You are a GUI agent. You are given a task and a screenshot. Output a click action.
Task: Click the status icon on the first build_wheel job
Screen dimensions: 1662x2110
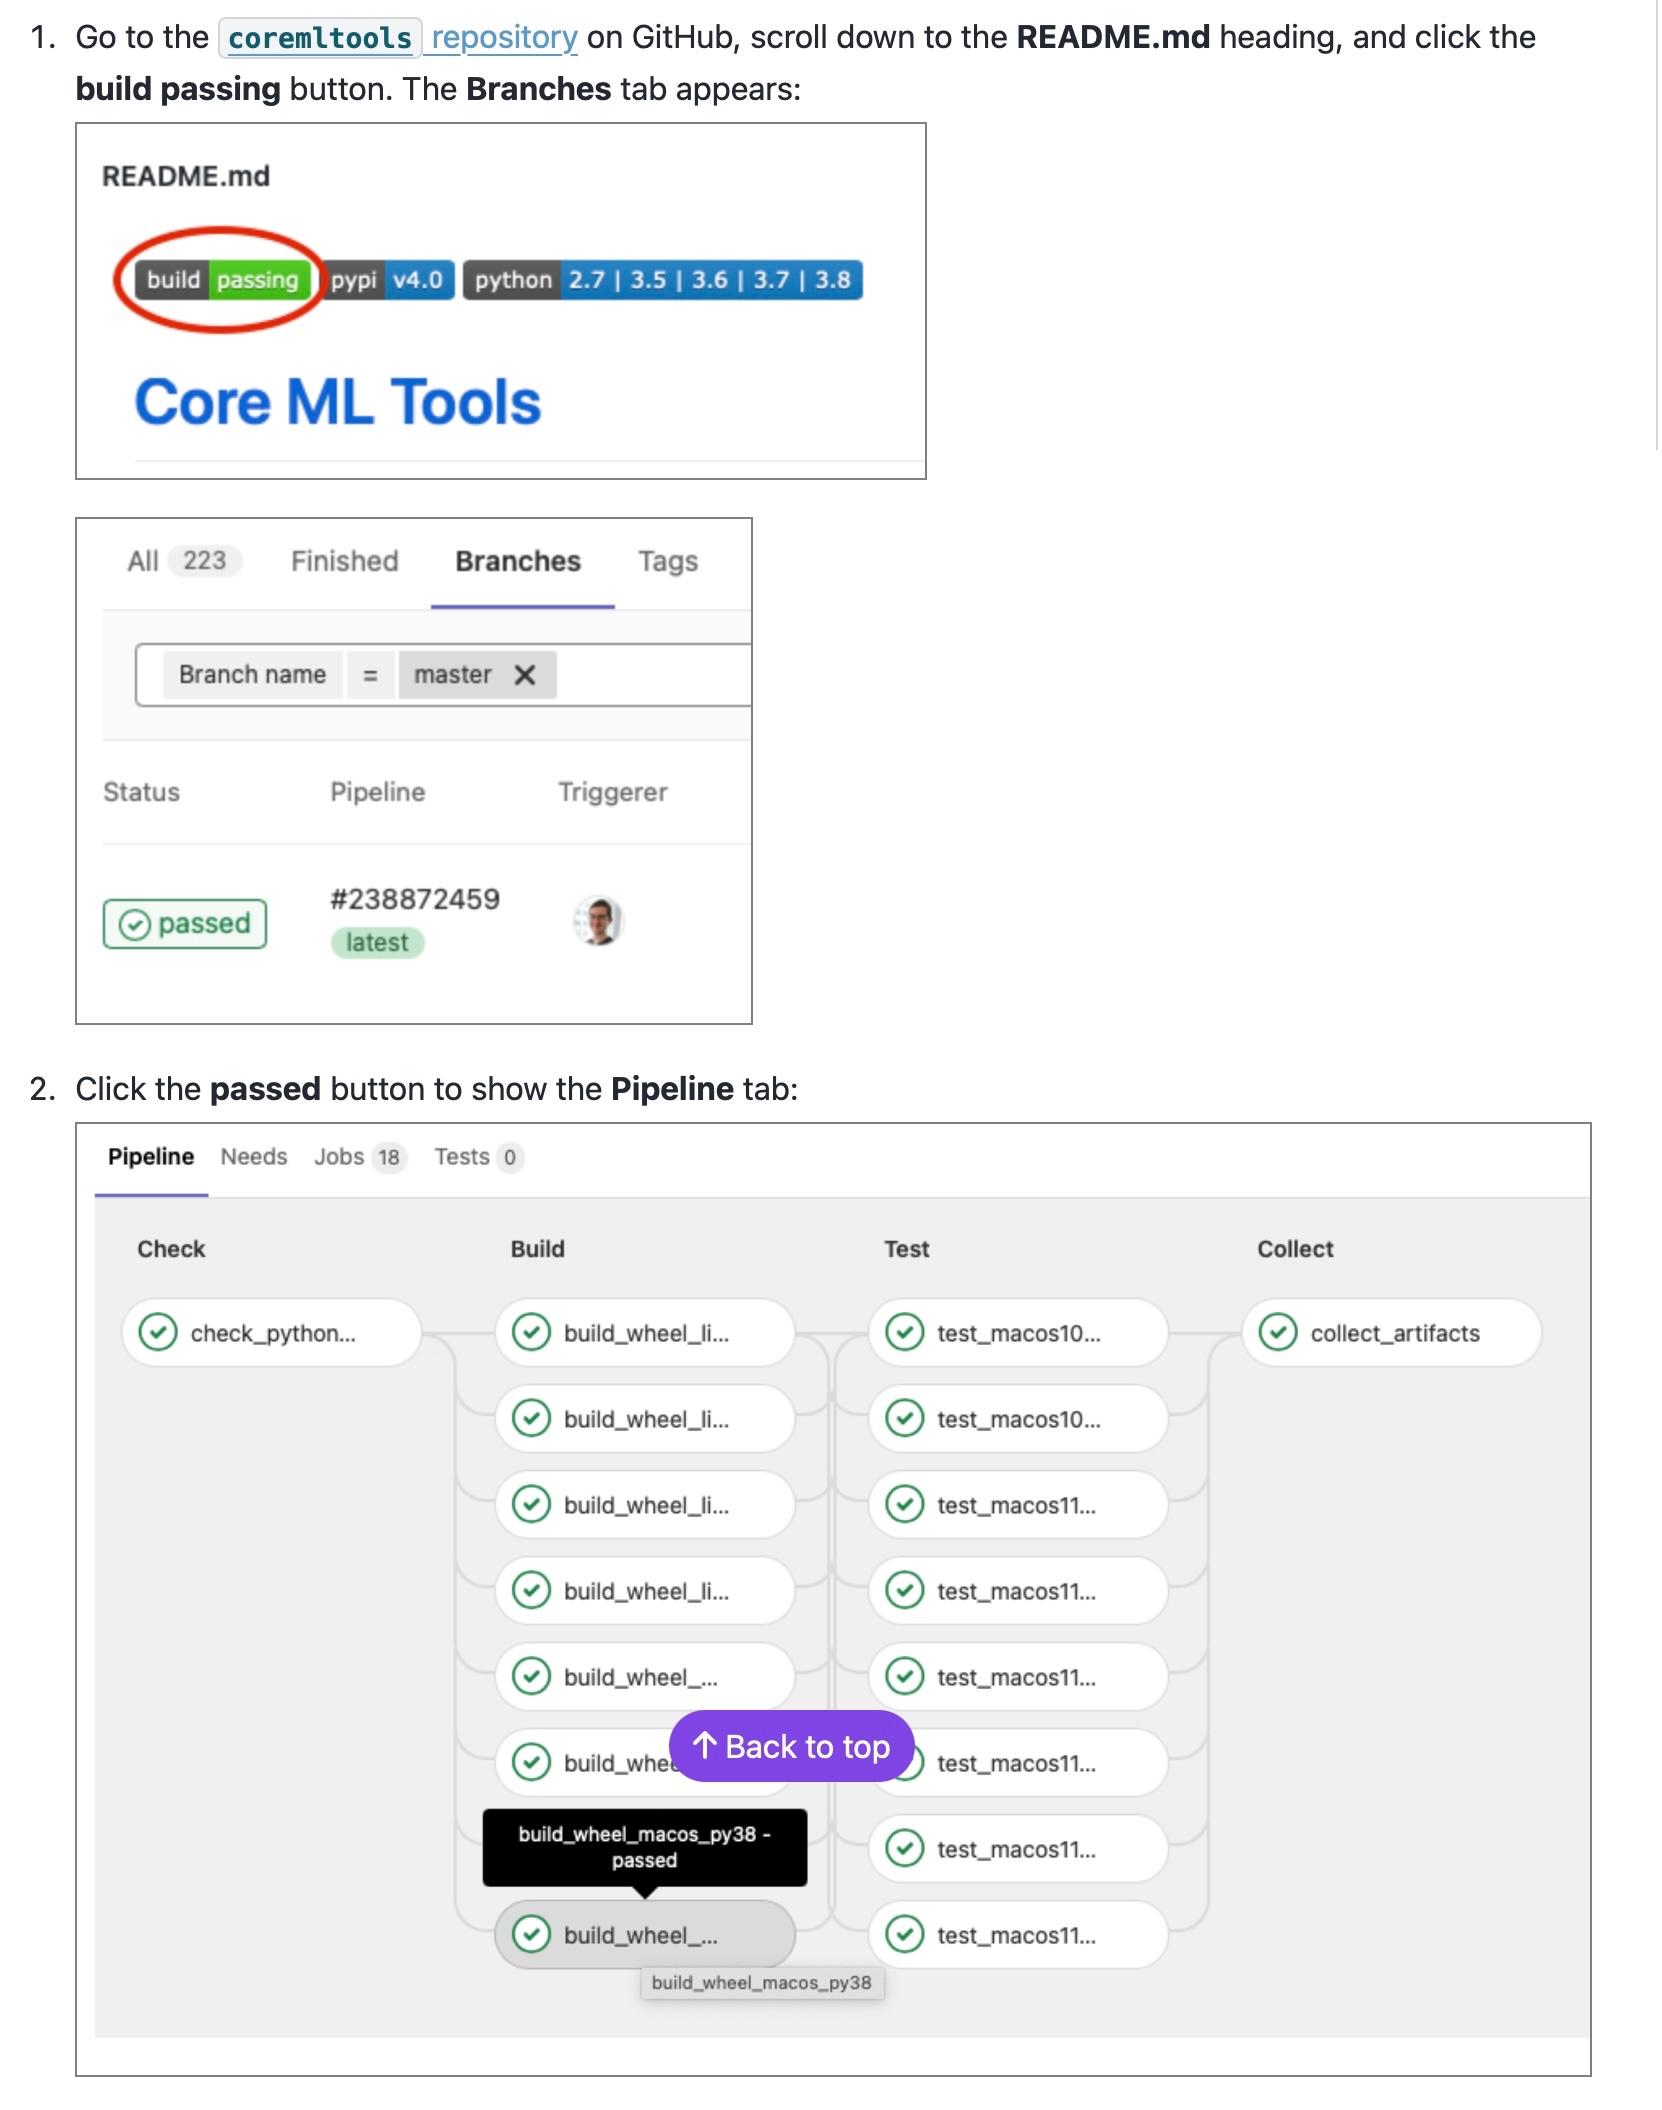pos(532,1333)
